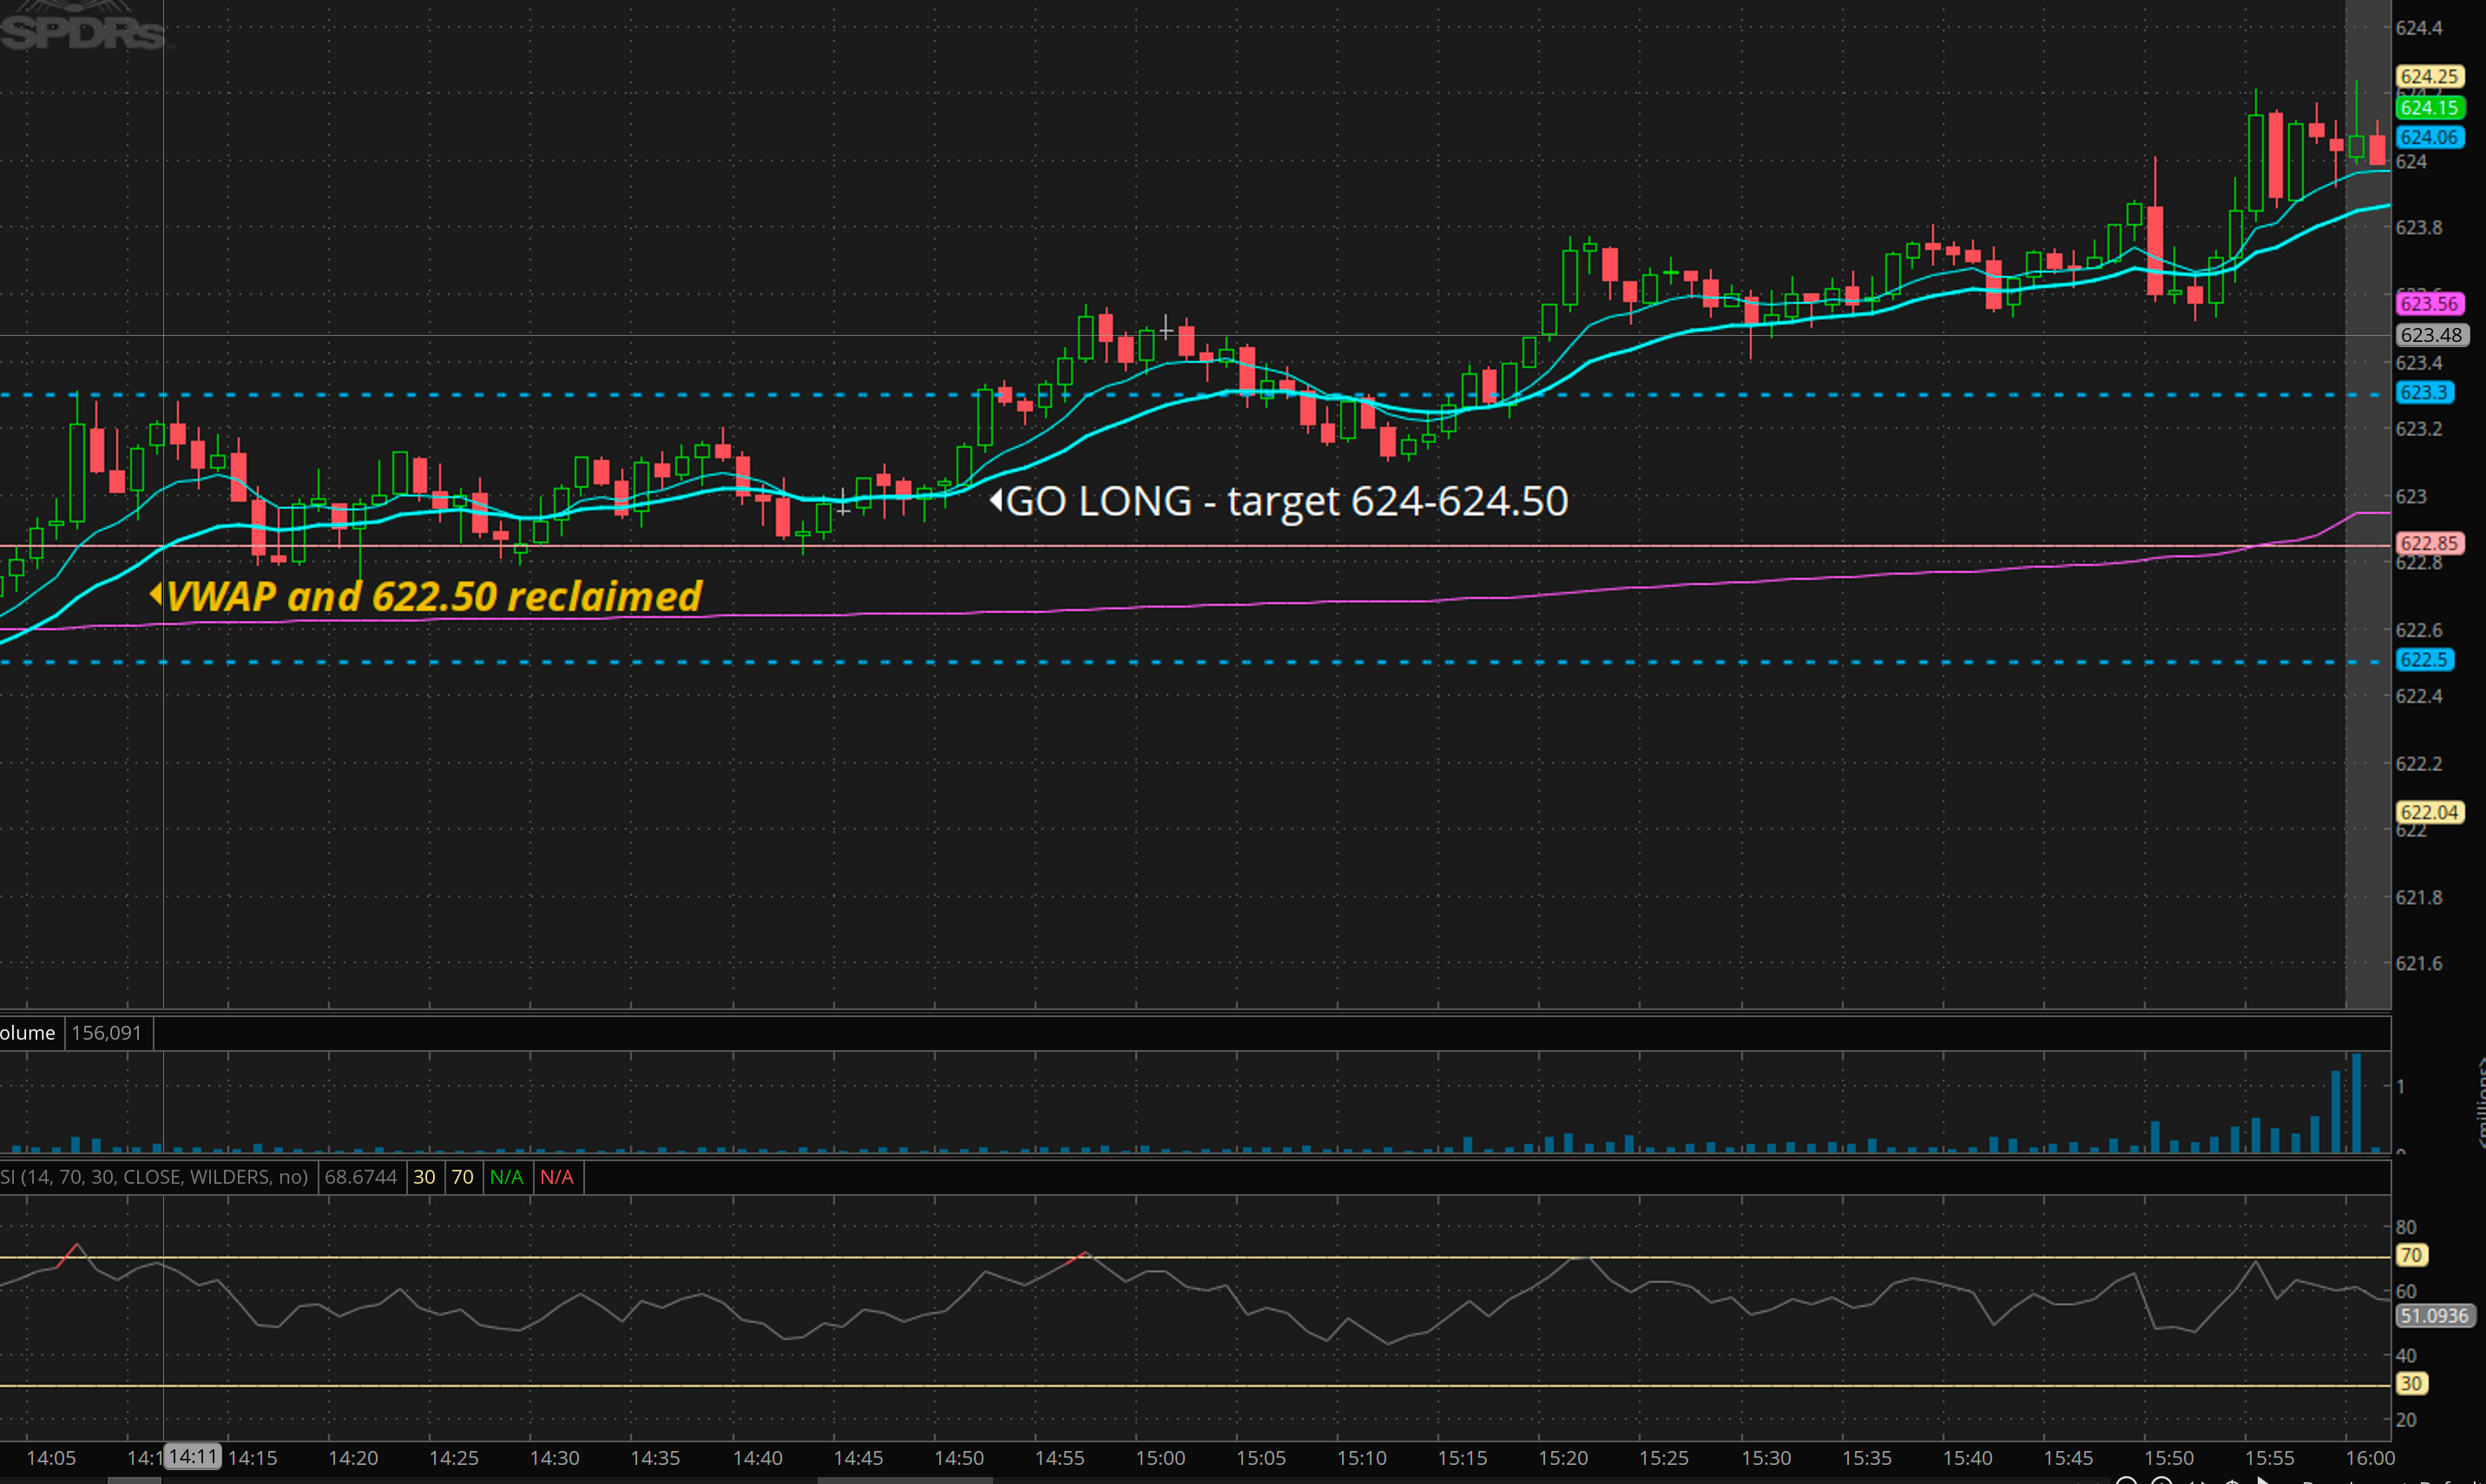
Task: Click the Volume study label
Action: tap(28, 1033)
